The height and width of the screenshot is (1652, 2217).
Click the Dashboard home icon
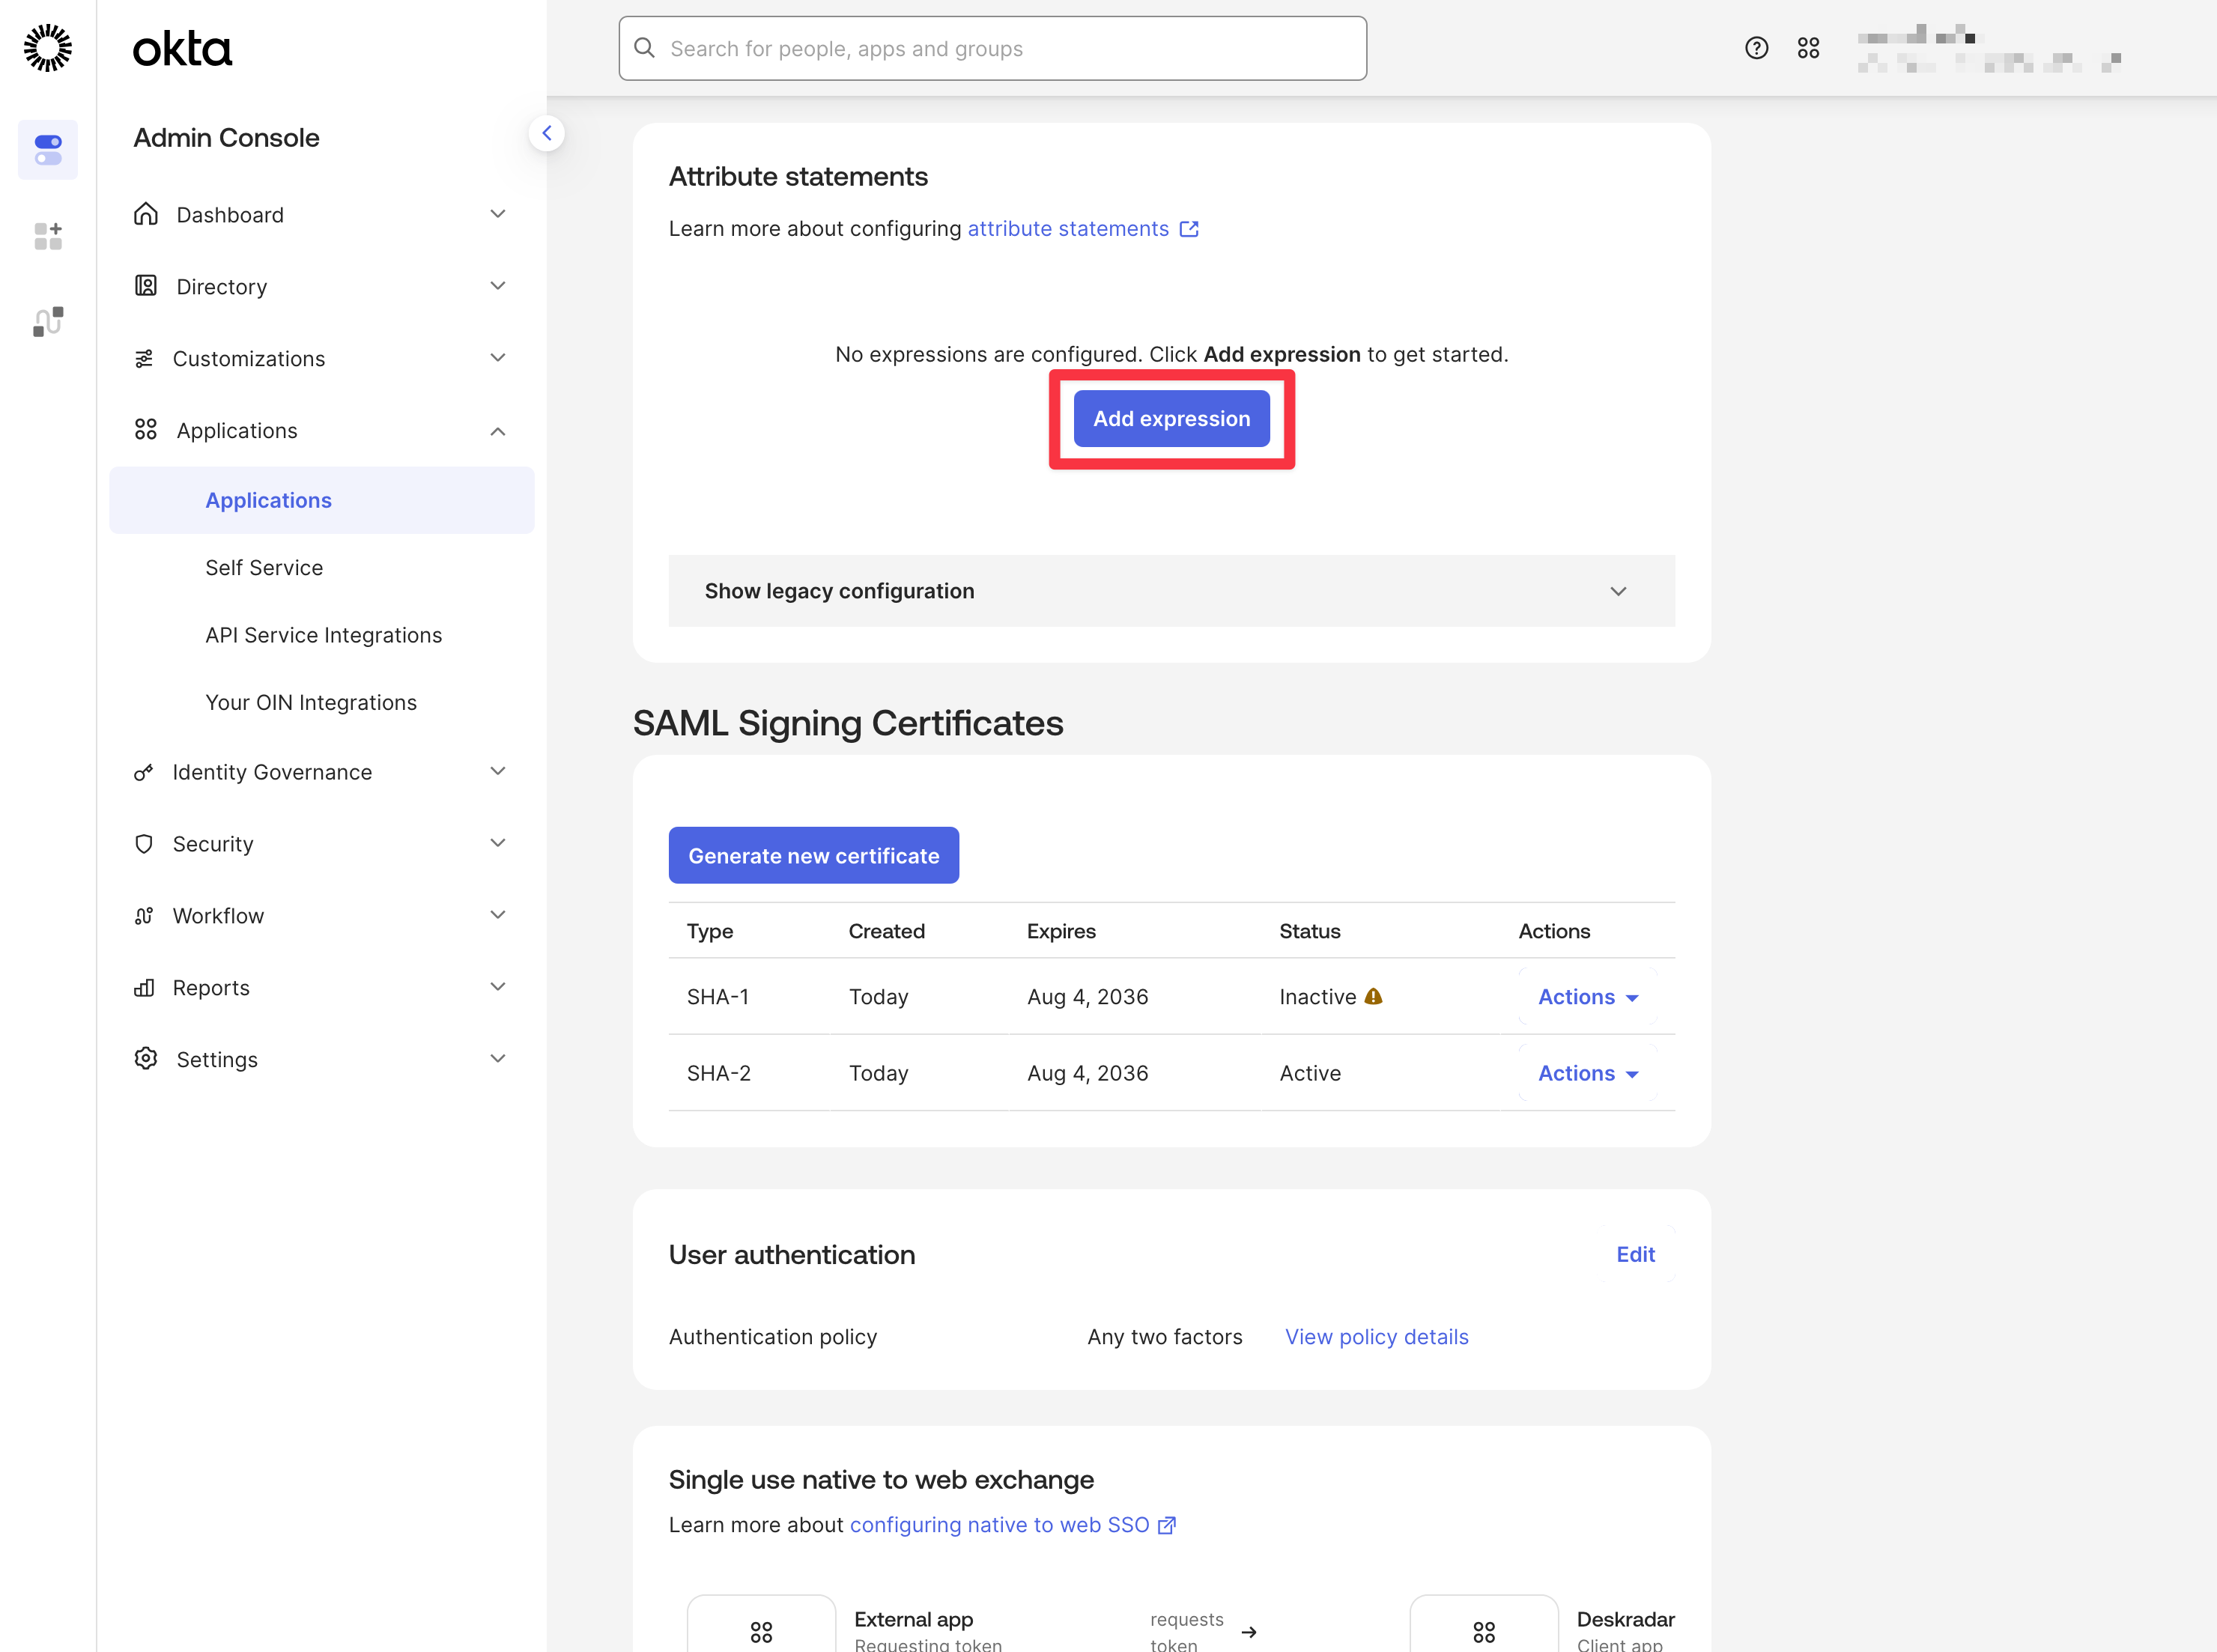click(x=146, y=214)
